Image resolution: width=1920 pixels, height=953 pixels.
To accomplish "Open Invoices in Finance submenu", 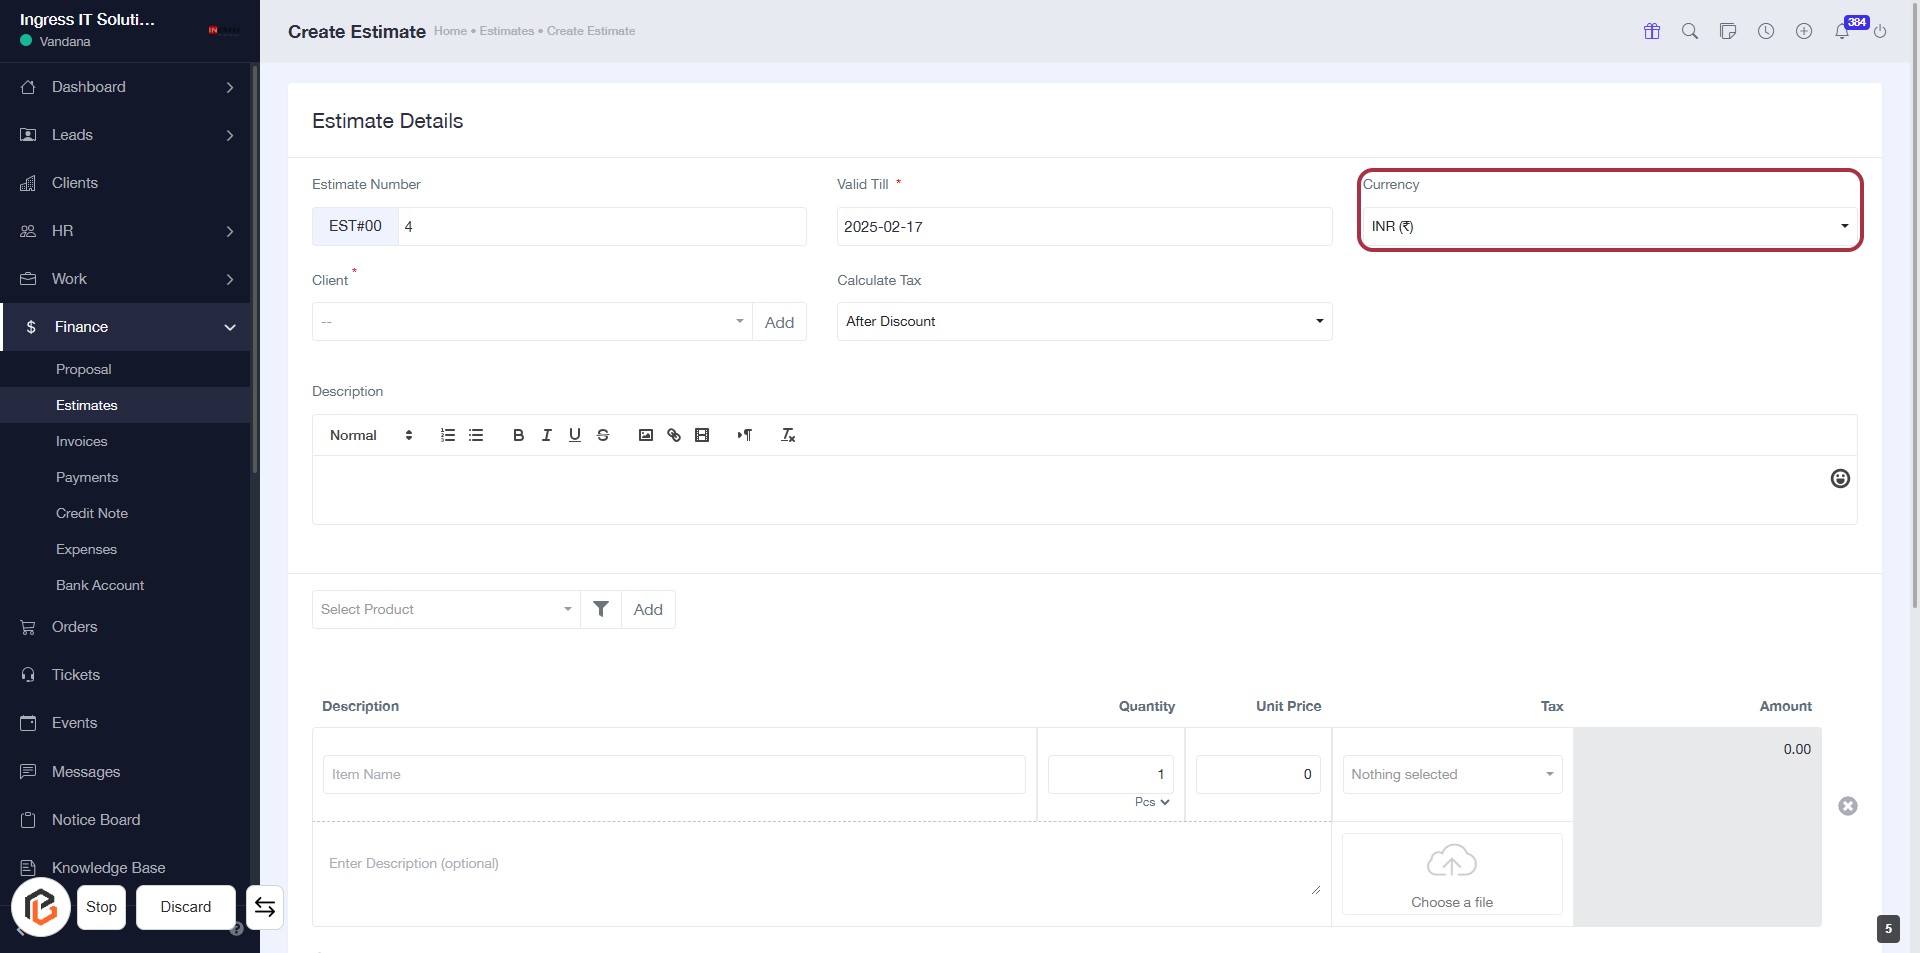I will [x=81, y=441].
